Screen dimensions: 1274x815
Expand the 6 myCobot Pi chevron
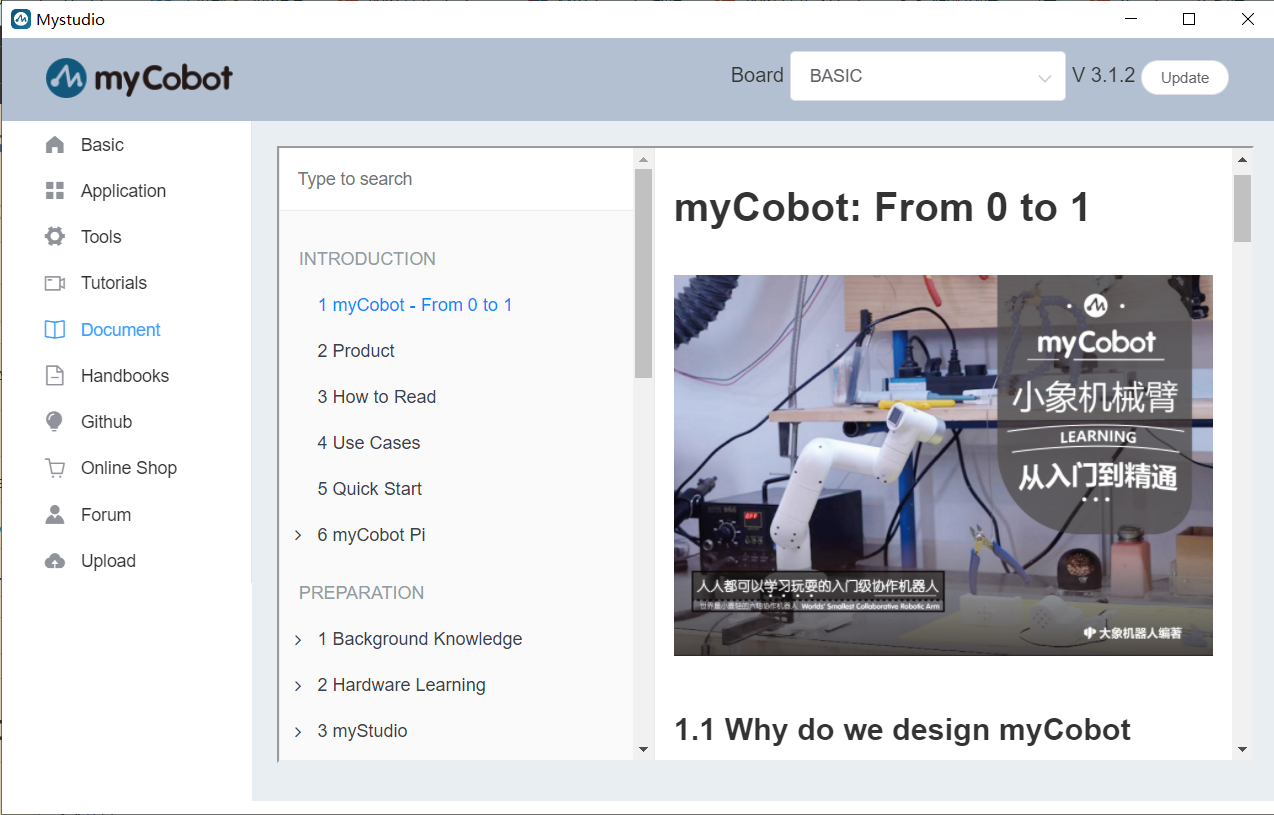pos(298,535)
